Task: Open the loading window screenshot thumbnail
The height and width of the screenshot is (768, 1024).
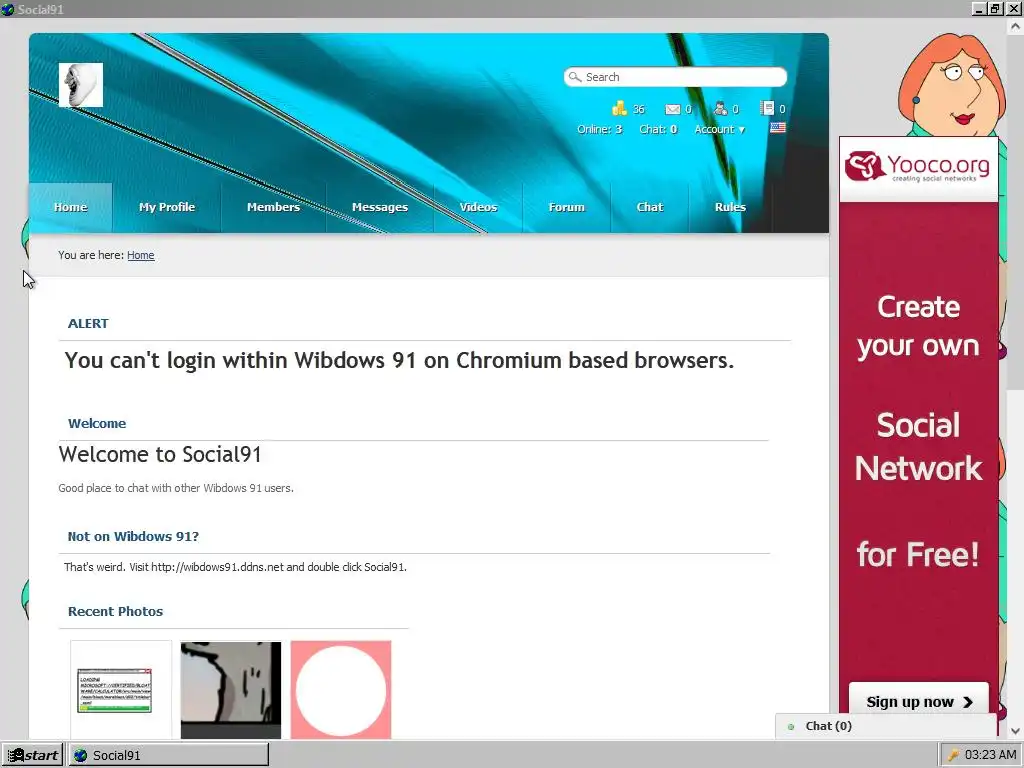Action: coord(121,690)
